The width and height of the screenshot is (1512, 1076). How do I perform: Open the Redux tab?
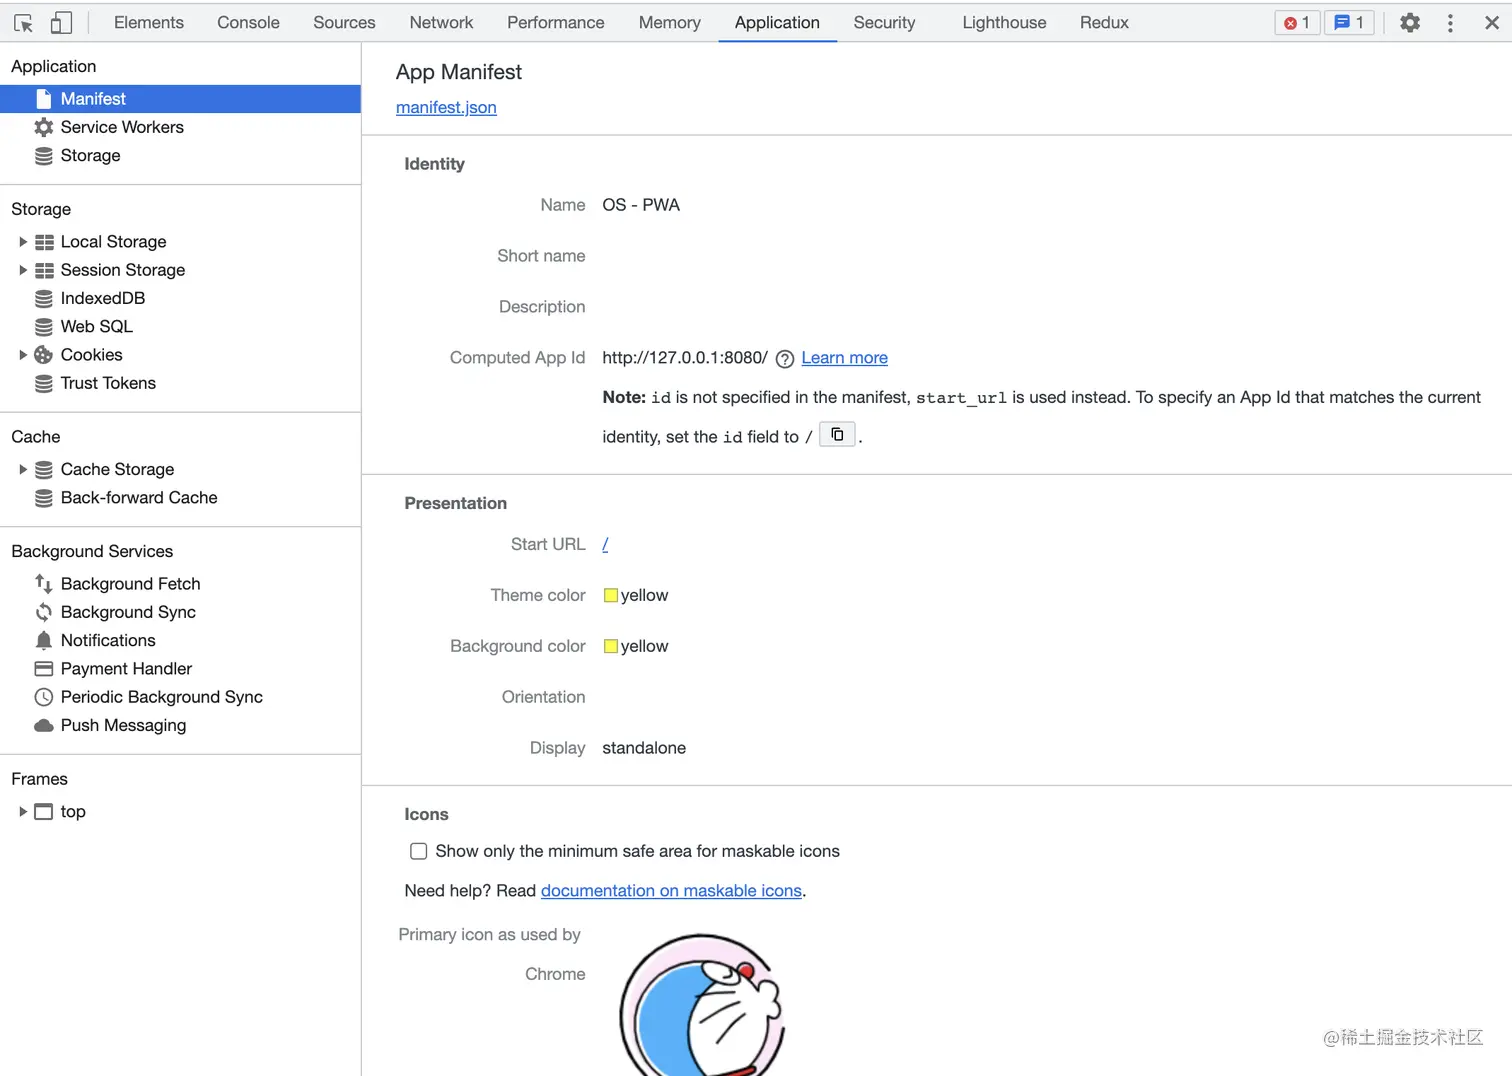pos(1104,22)
